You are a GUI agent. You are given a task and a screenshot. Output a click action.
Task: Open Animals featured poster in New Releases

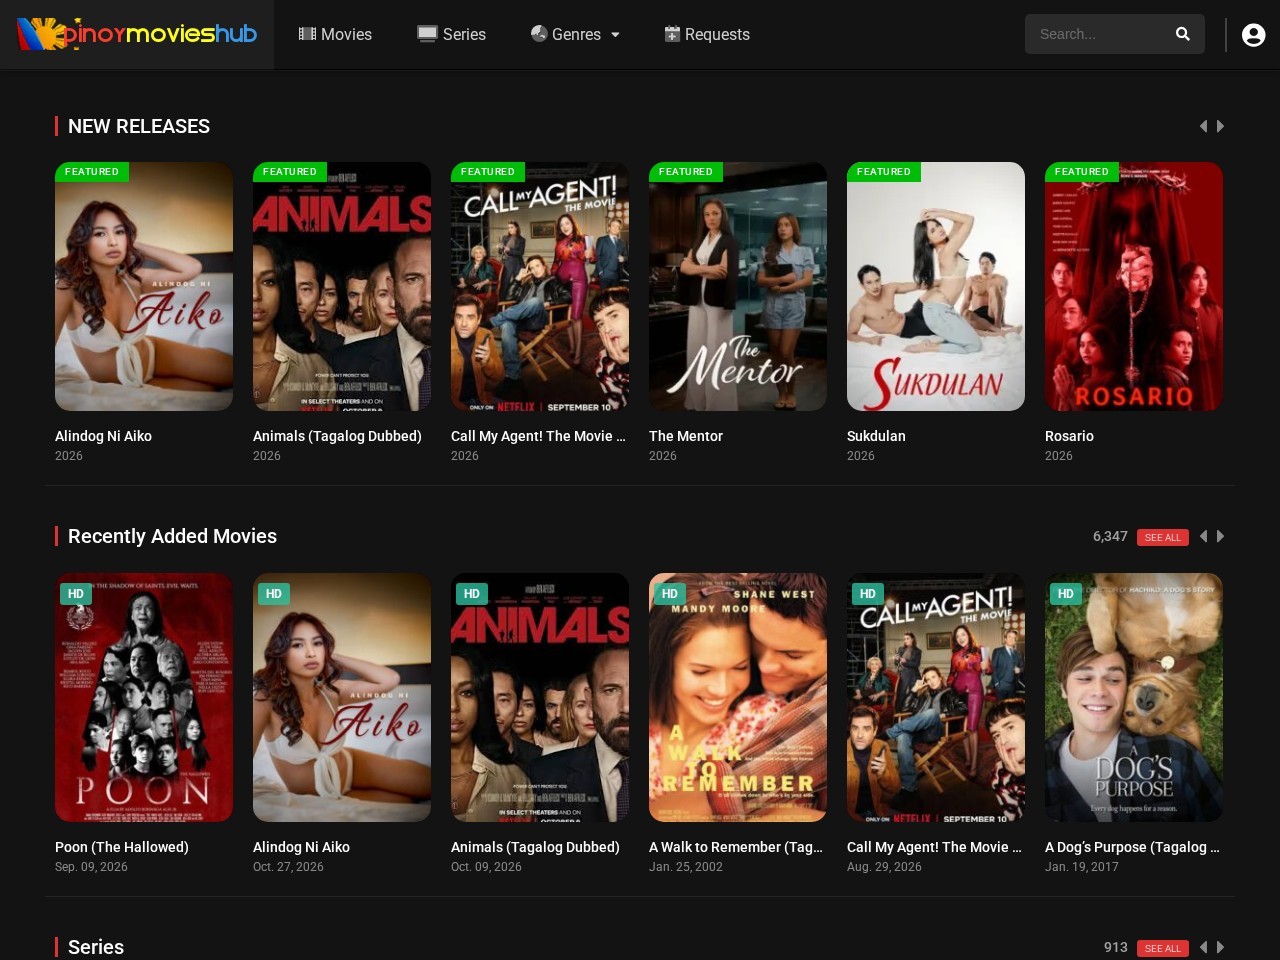[342, 286]
